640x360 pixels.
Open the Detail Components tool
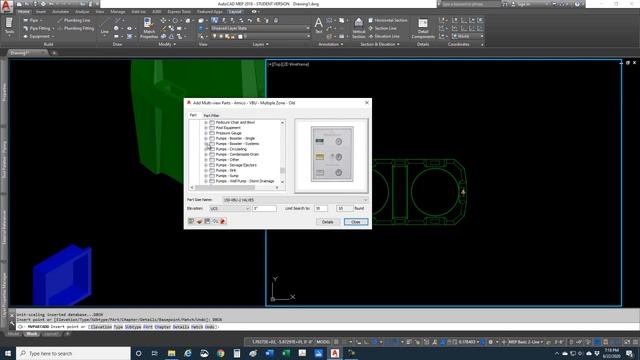[x=423, y=28]
